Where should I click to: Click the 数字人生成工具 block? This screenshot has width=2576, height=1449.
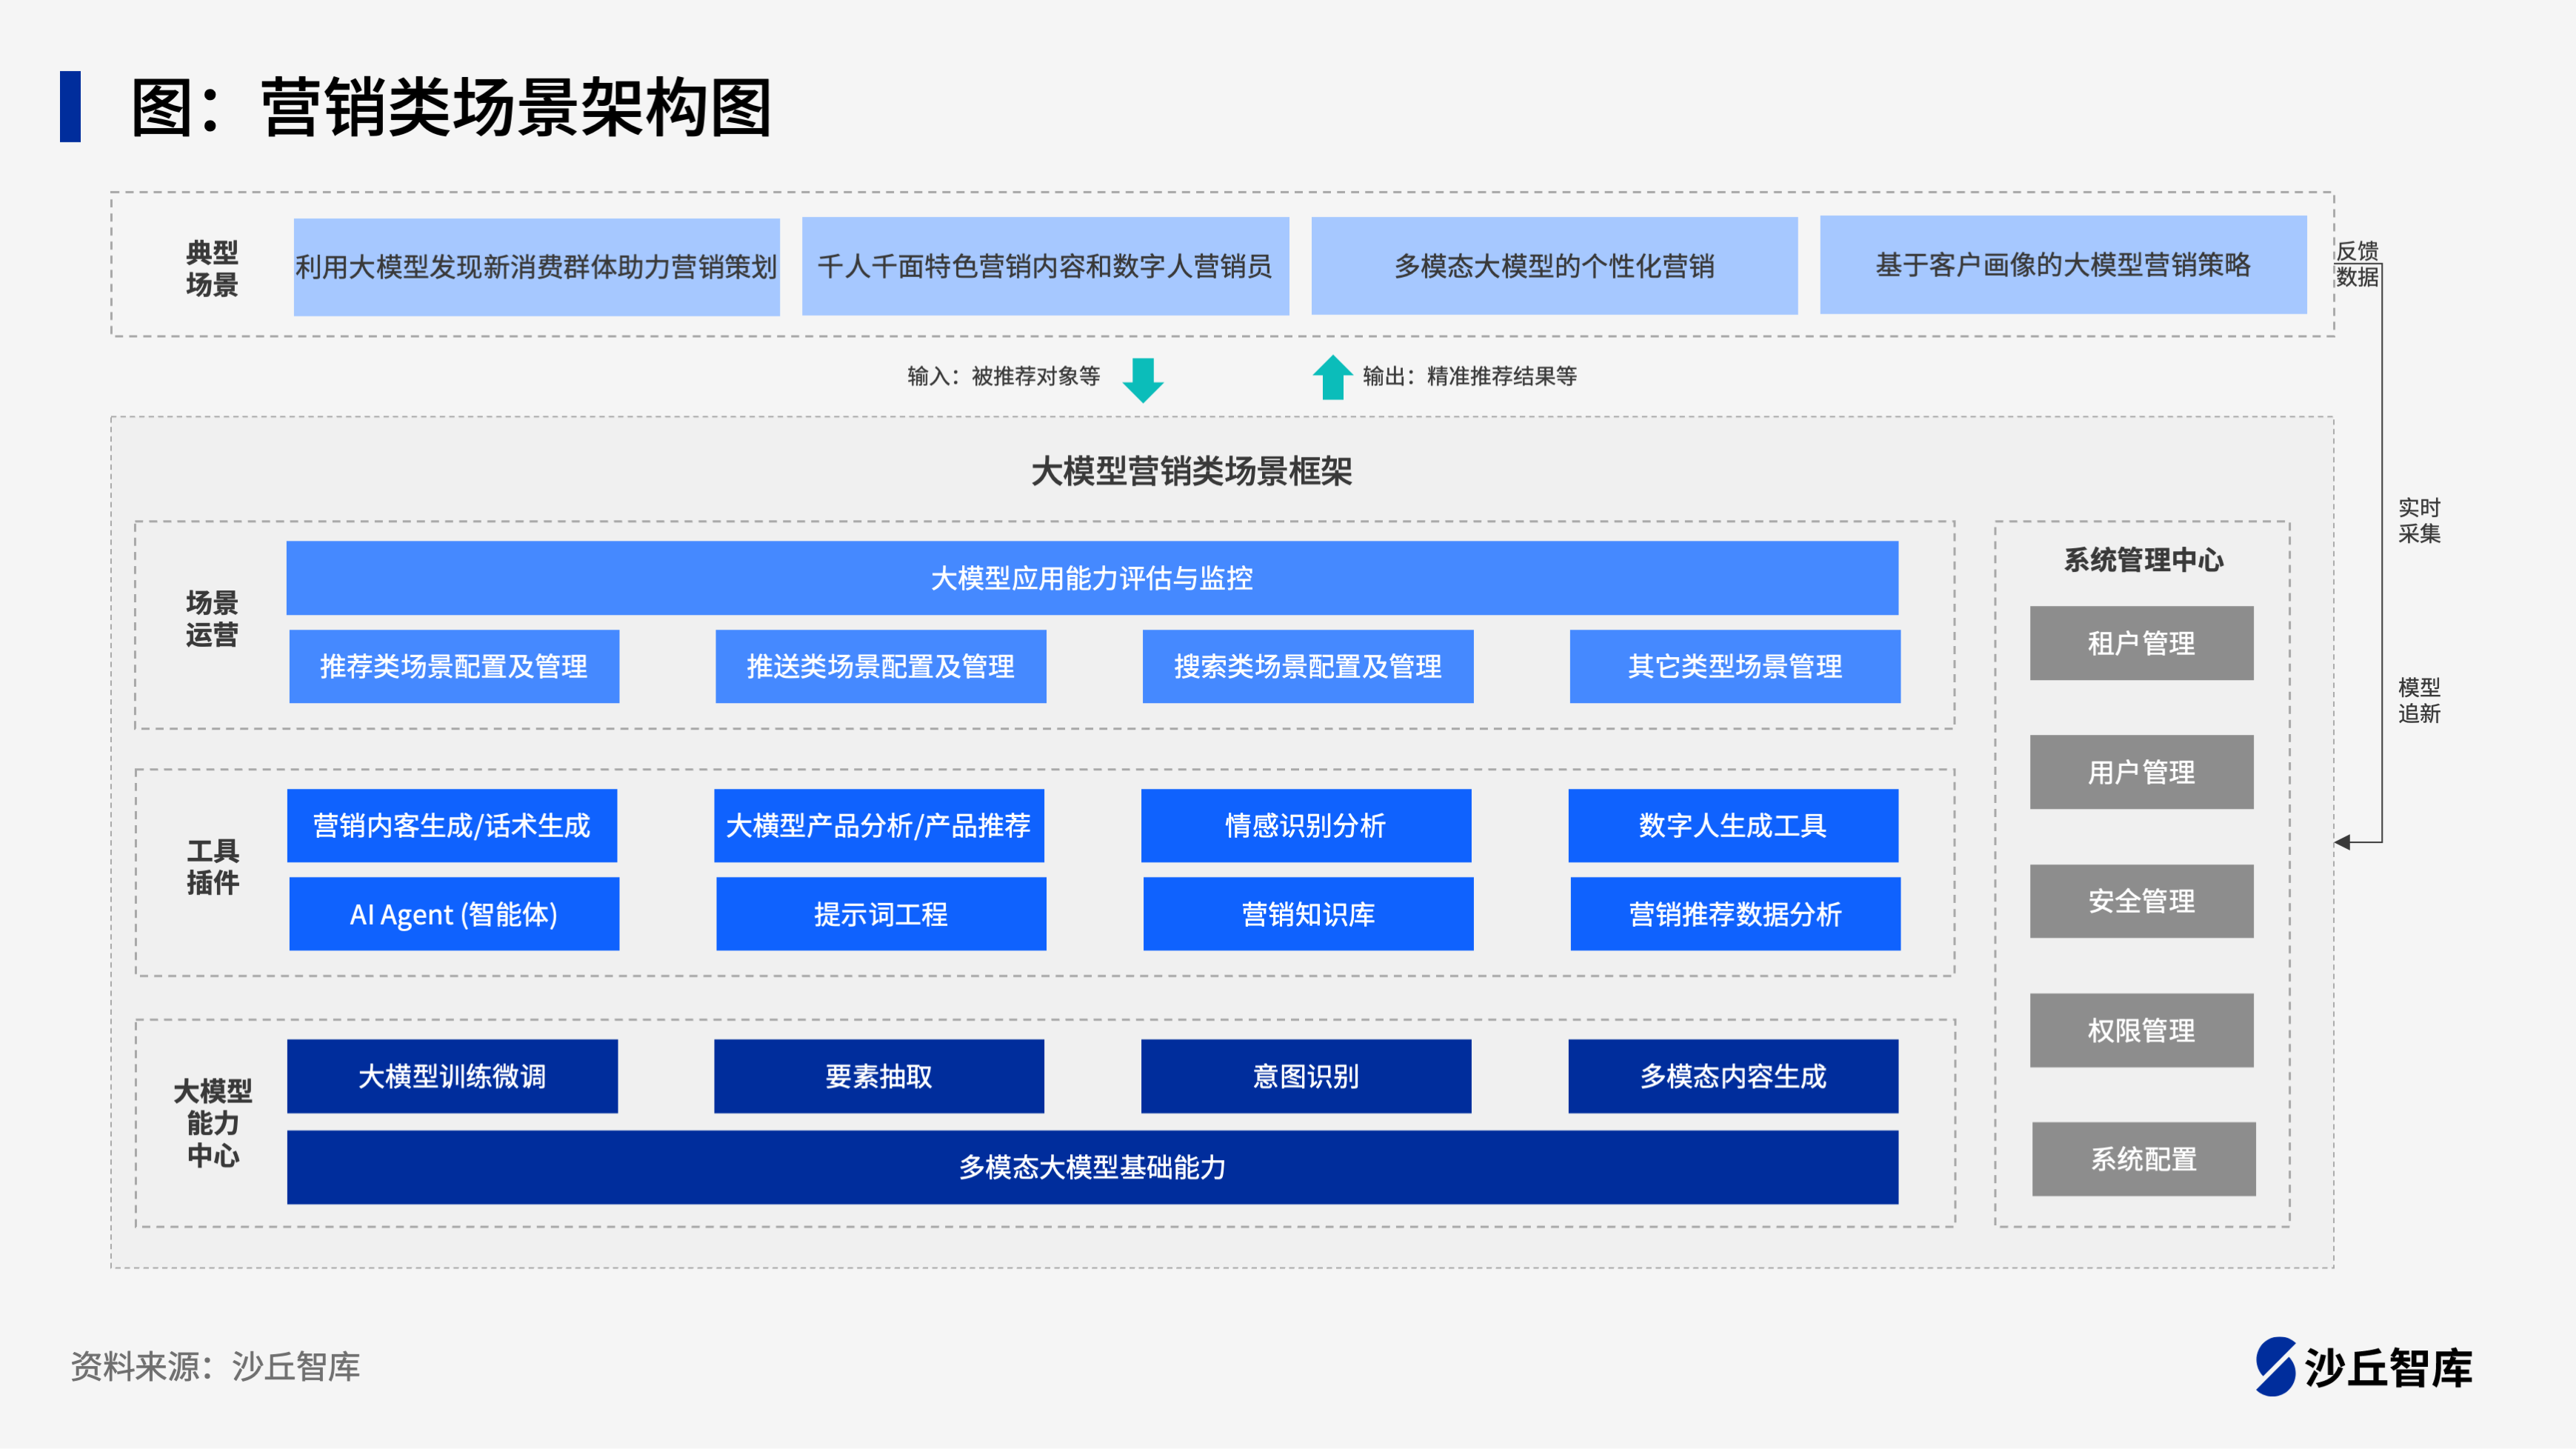(x=1733, y=825)
